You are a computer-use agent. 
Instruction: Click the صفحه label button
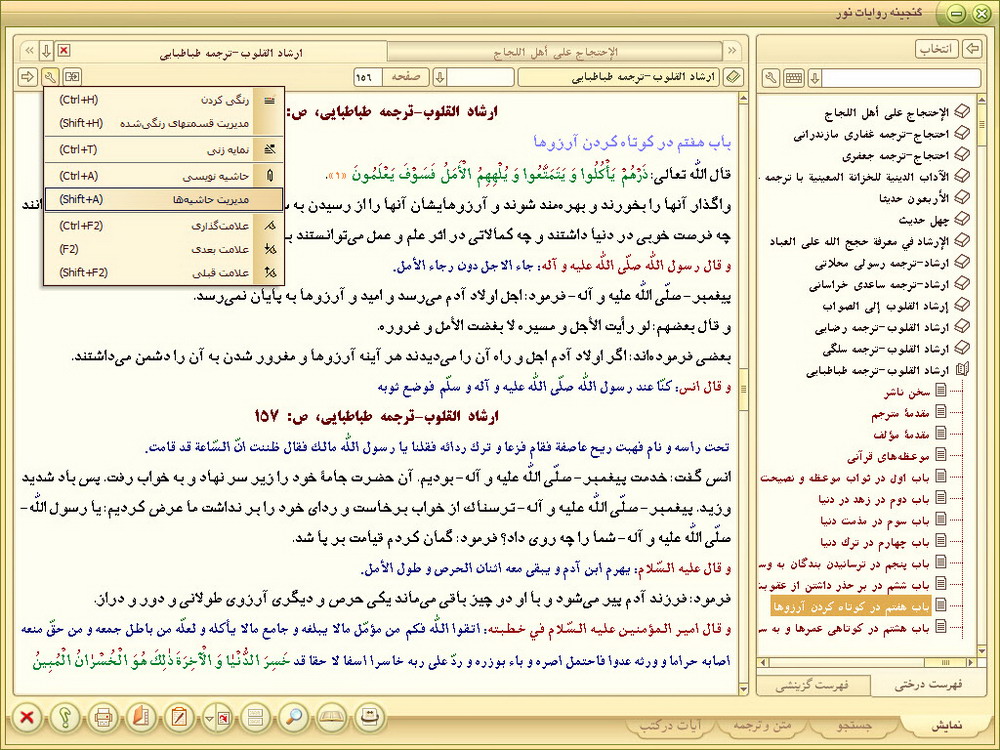pyautogui.click(x=406, y=77)
